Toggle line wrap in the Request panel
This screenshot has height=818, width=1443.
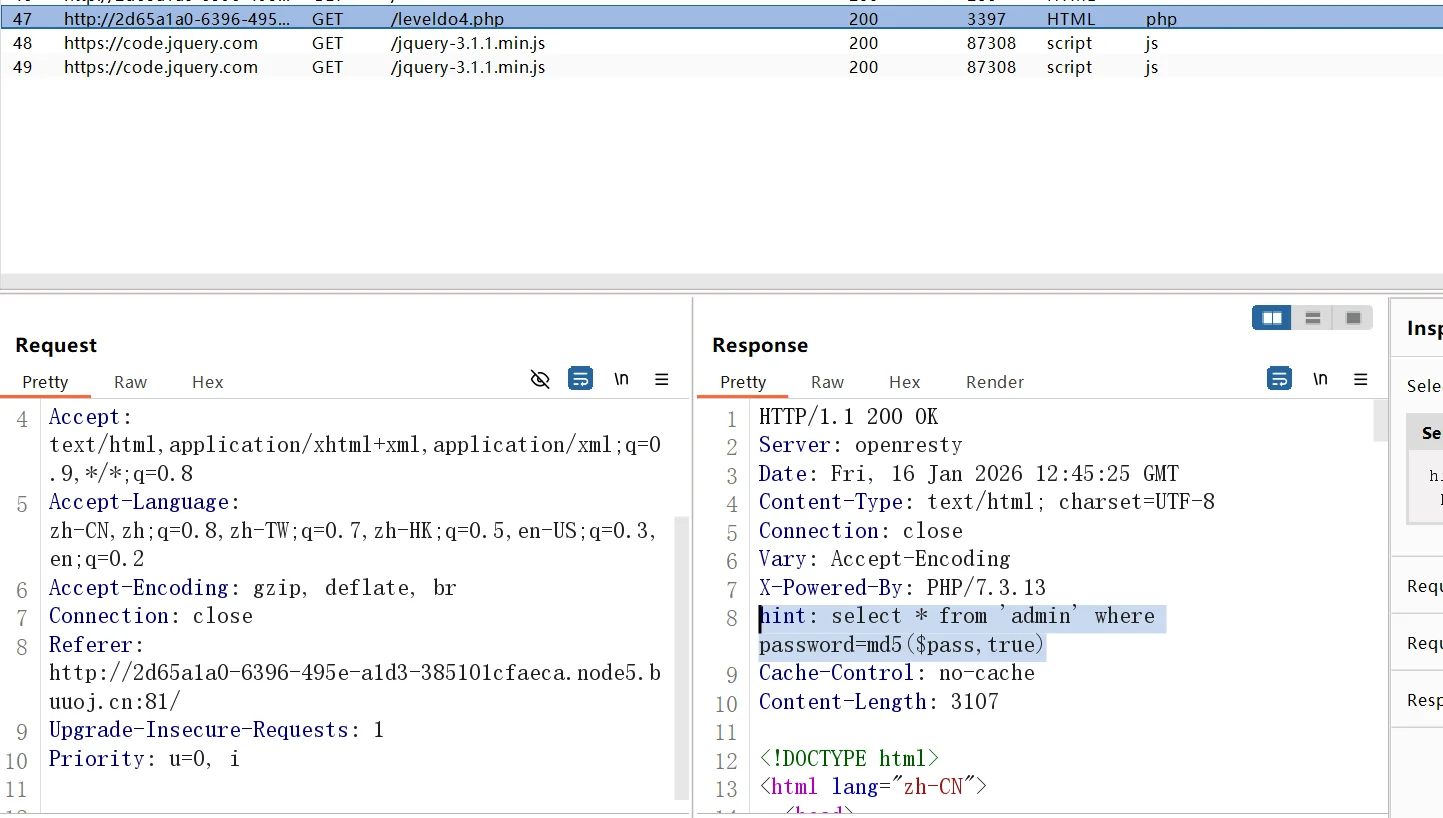coord(580,379)
